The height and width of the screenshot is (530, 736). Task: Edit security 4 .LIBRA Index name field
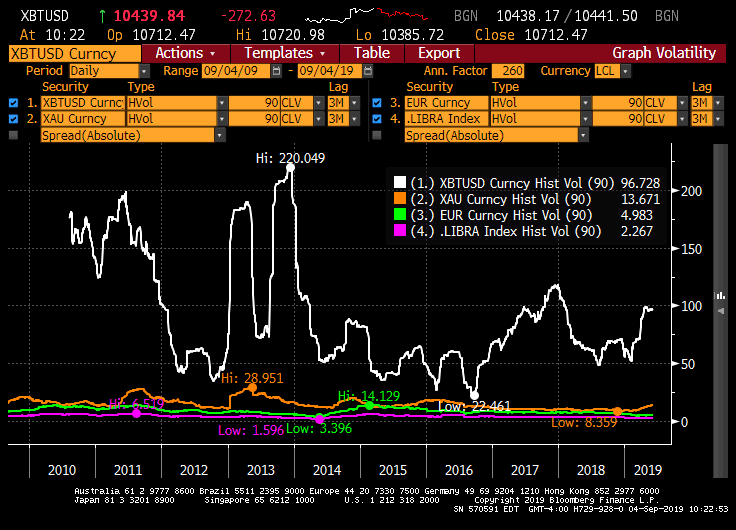[447, 119]
